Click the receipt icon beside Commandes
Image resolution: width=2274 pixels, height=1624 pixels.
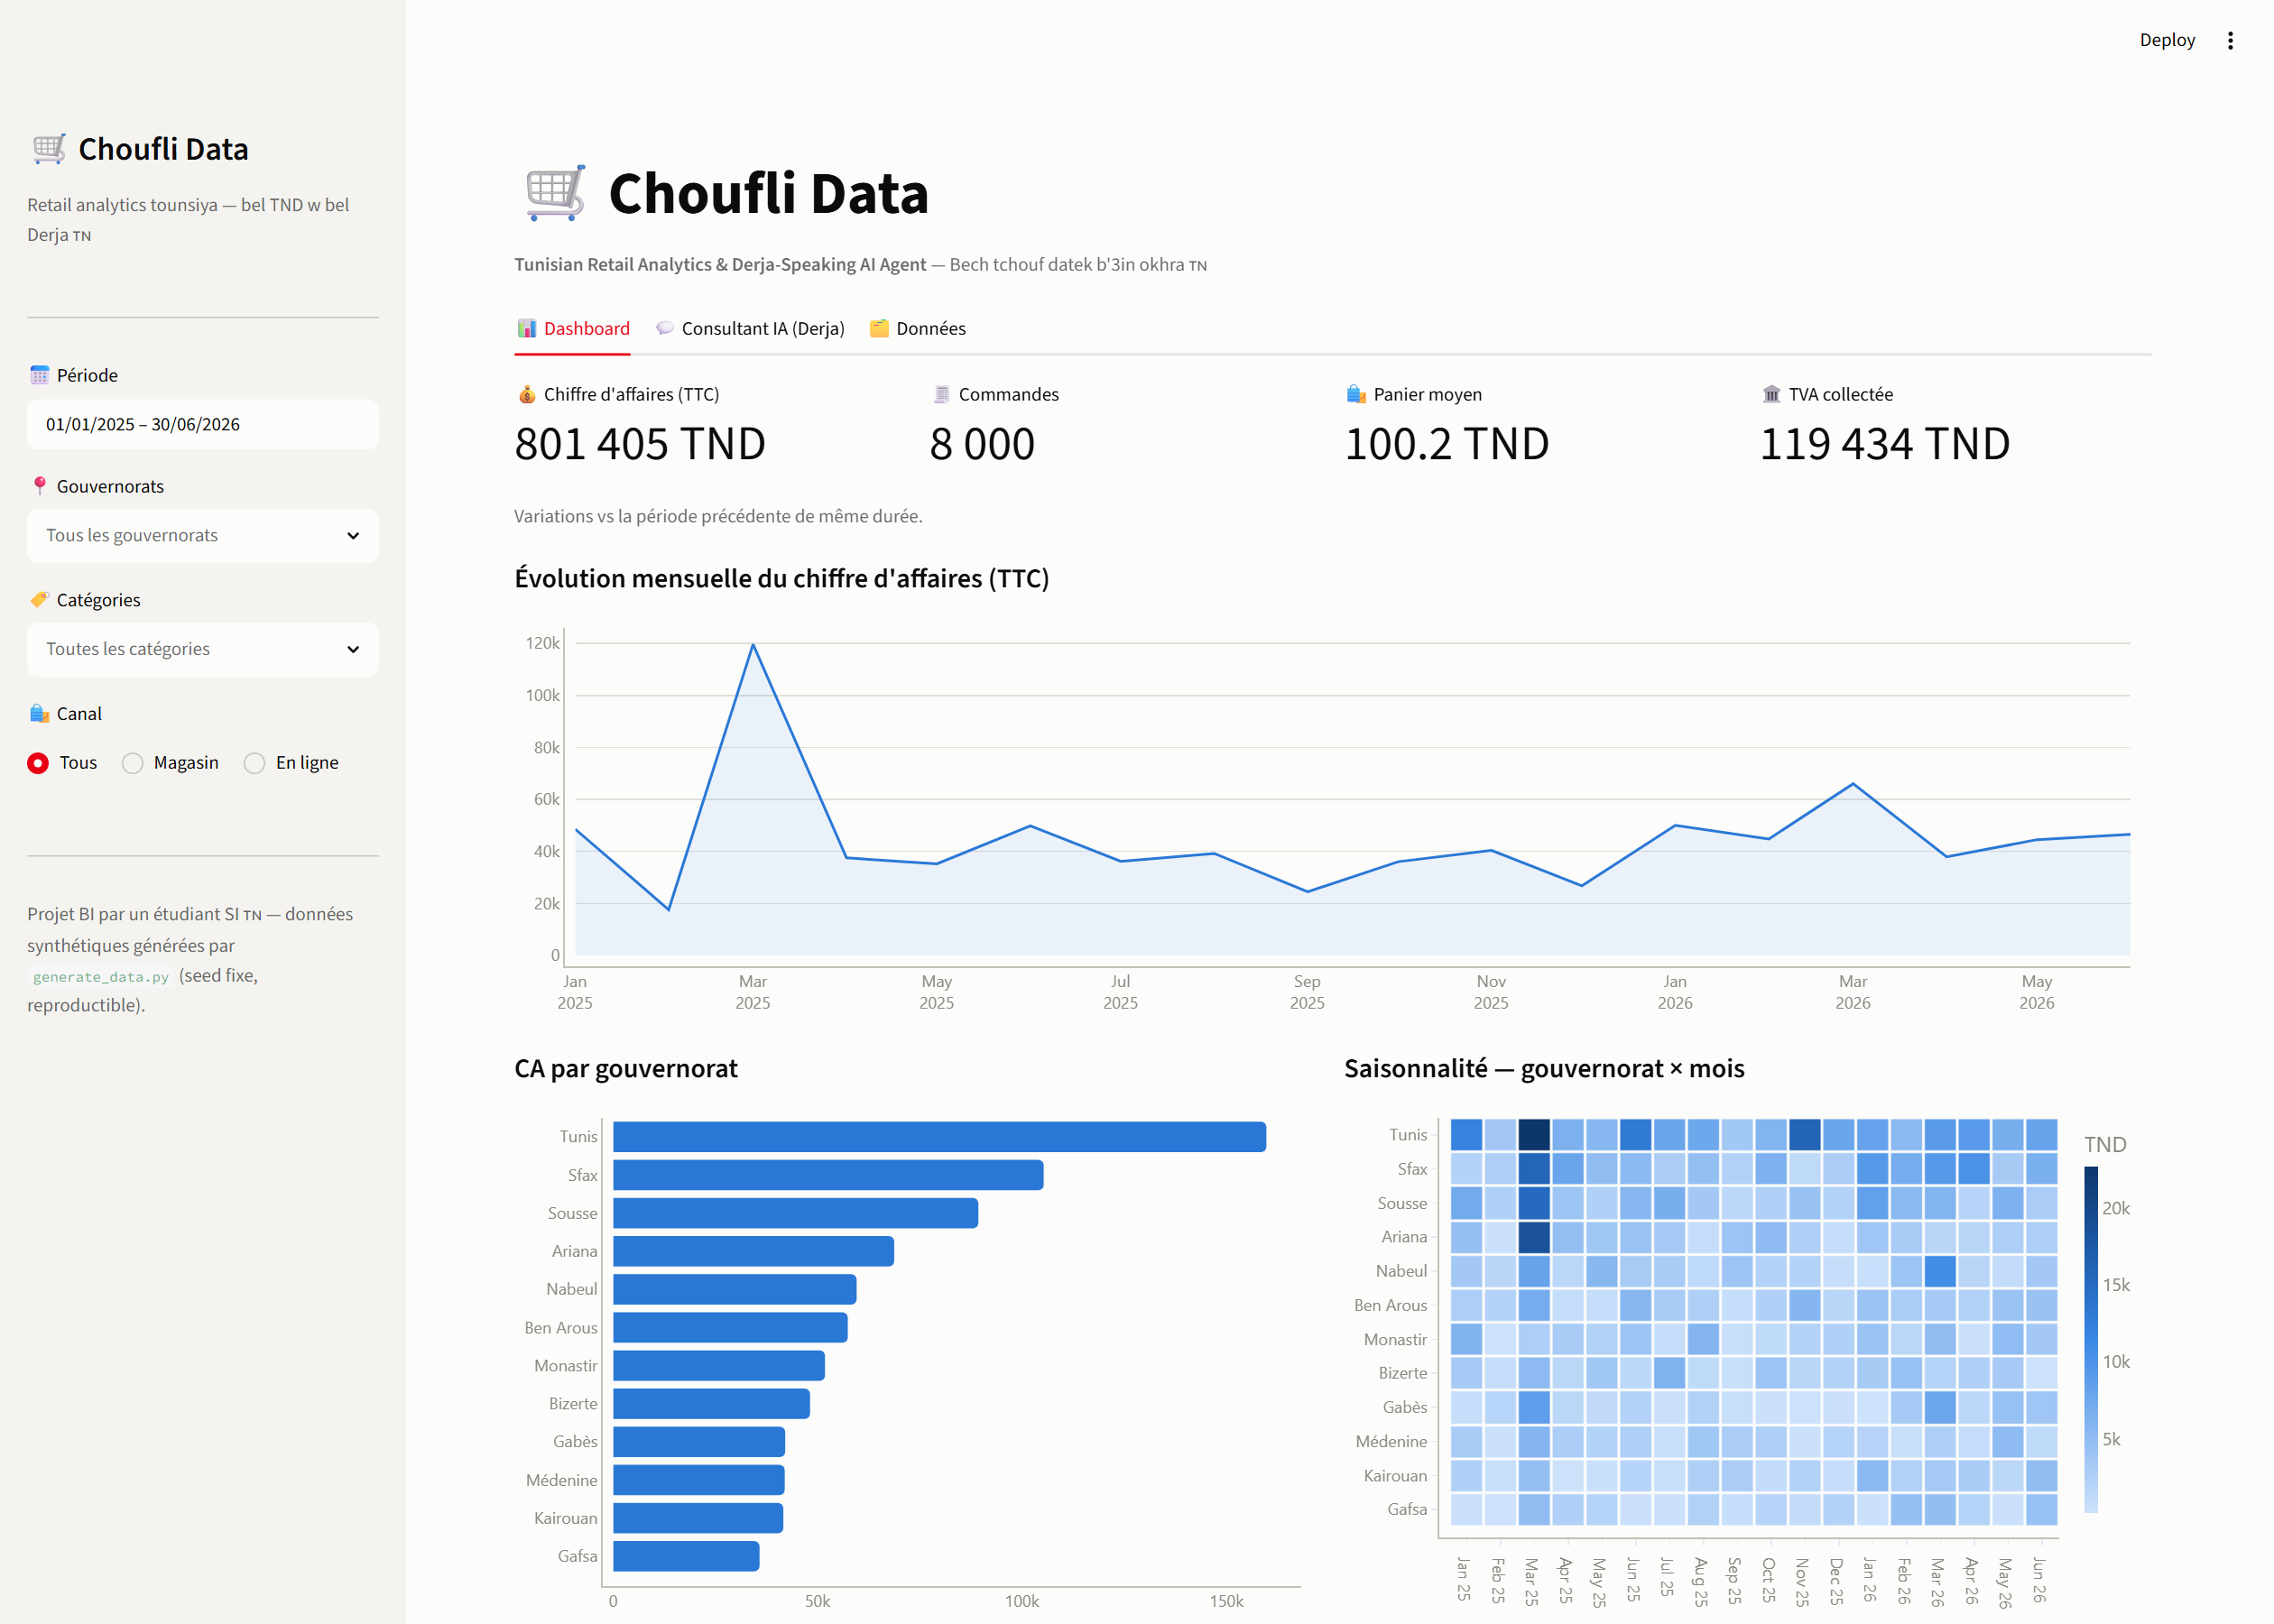coord(941,394)
